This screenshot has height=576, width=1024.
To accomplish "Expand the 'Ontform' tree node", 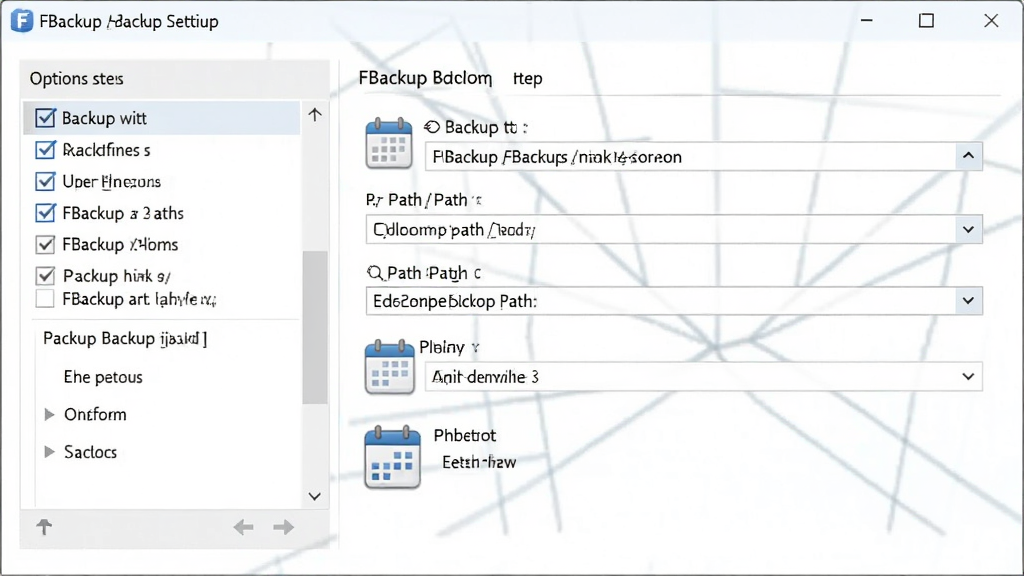I will click(49, 414).
